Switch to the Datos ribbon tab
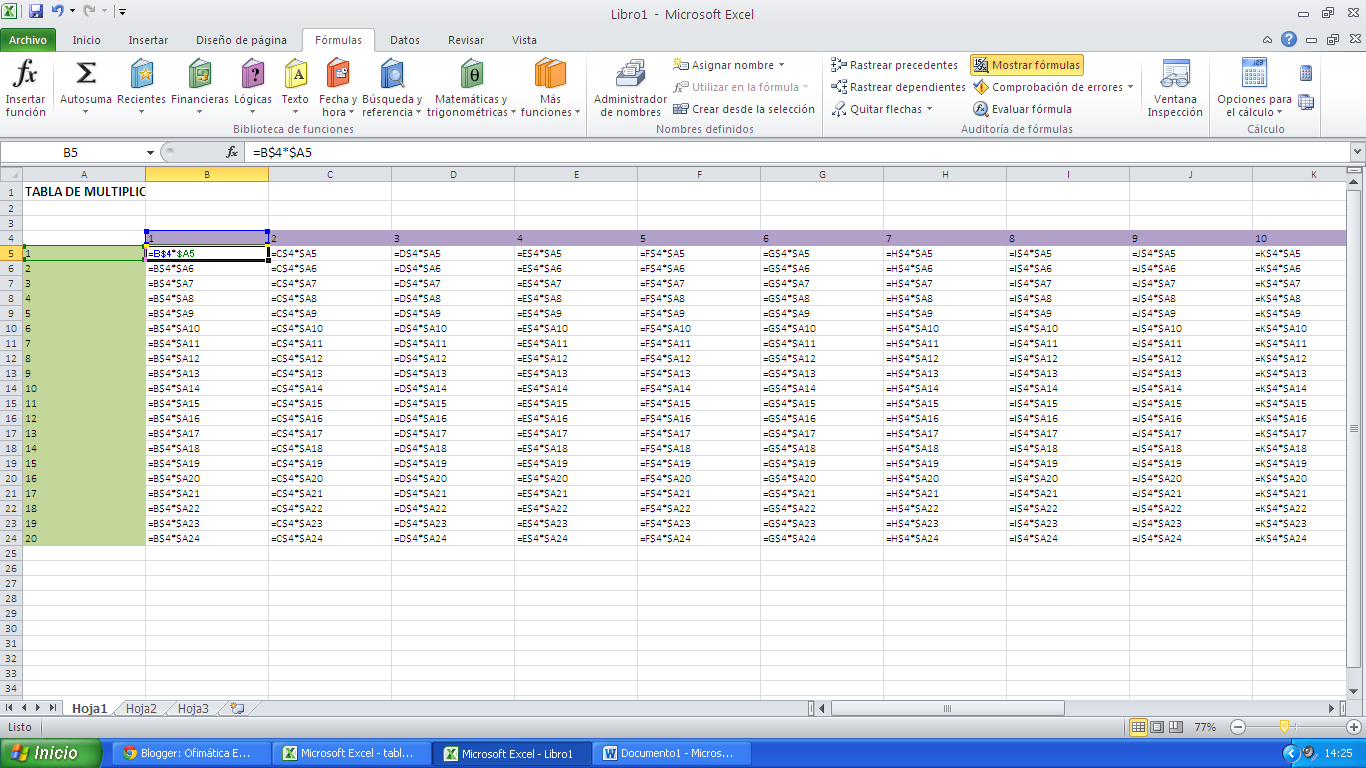Image resolution: width=1366 pixels, height=768 pixels. (x=404, y=40)
